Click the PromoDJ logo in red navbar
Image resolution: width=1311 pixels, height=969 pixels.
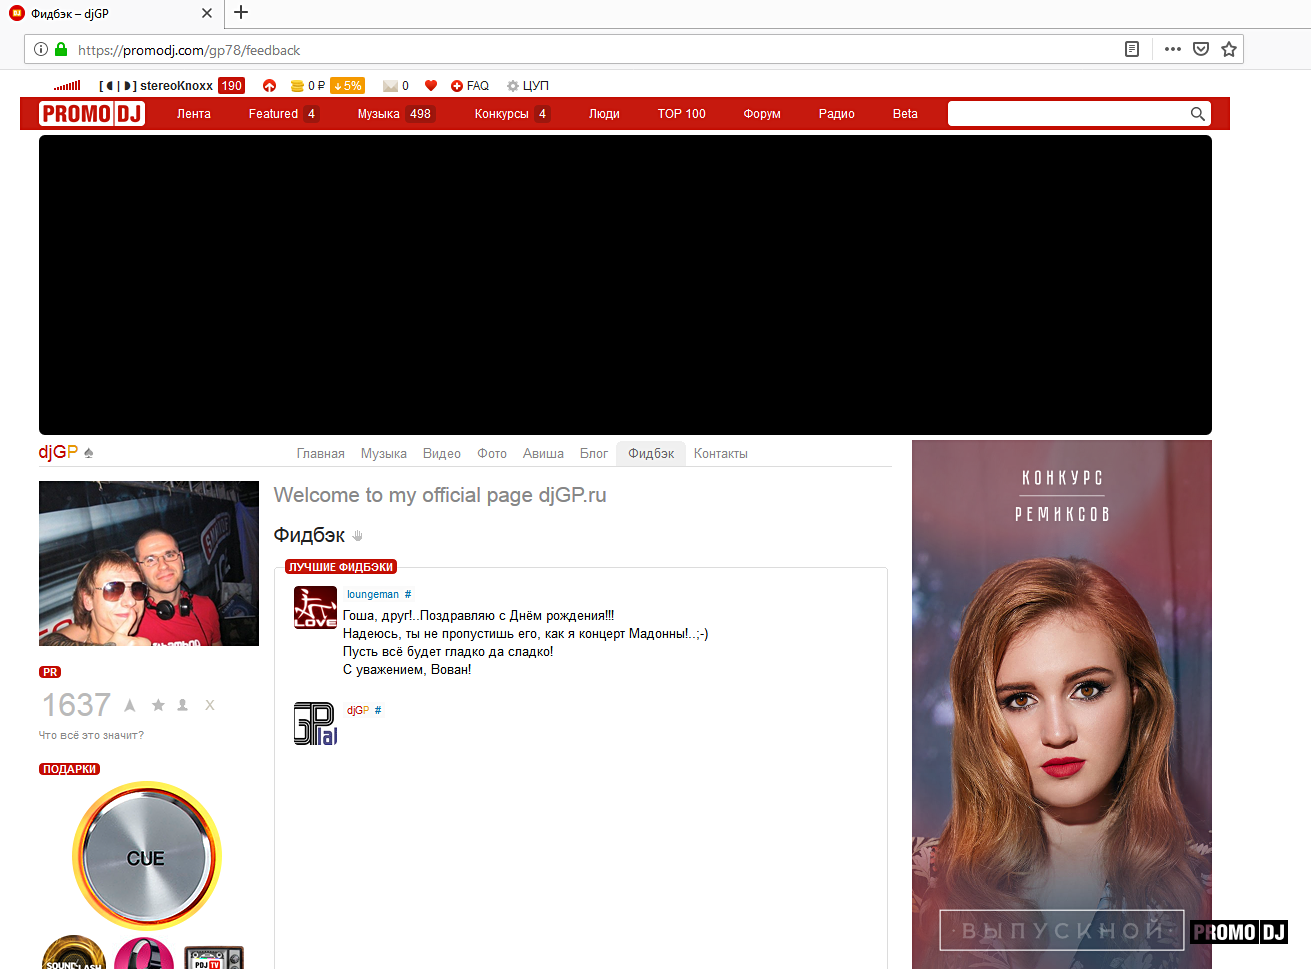(92, 114)
